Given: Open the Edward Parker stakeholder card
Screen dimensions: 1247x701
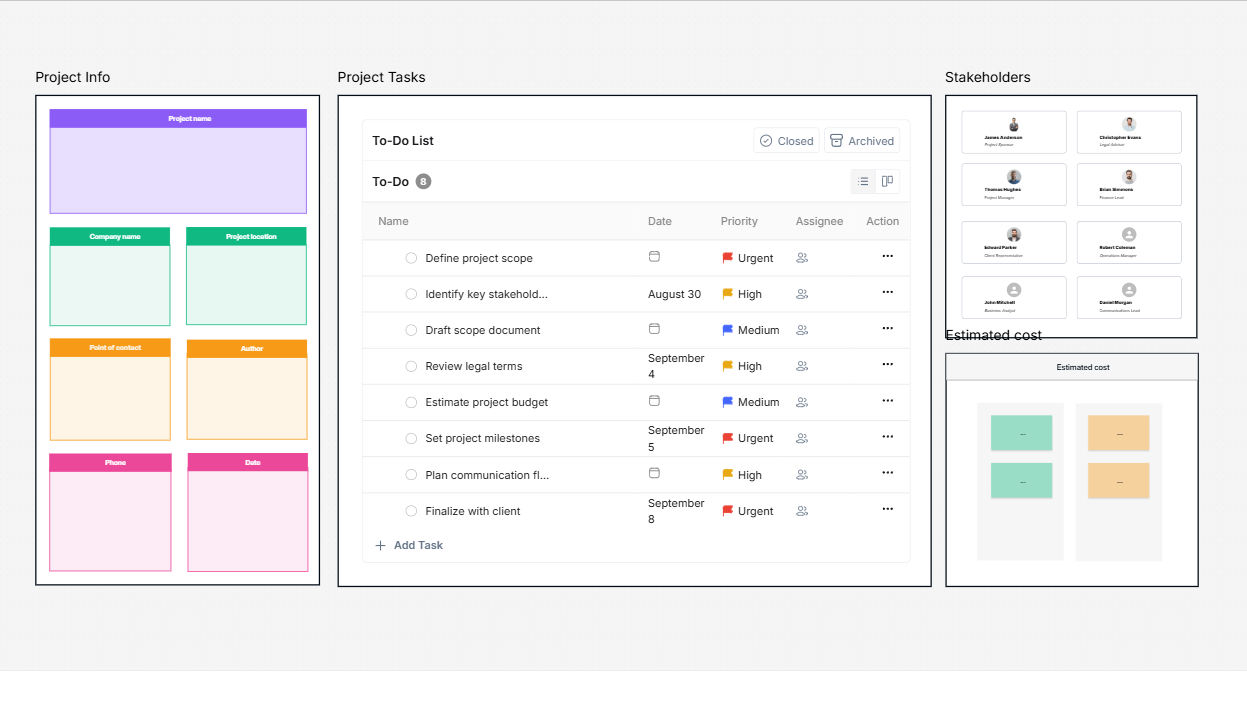Looking at the screenshot, I should point(1014,242).
